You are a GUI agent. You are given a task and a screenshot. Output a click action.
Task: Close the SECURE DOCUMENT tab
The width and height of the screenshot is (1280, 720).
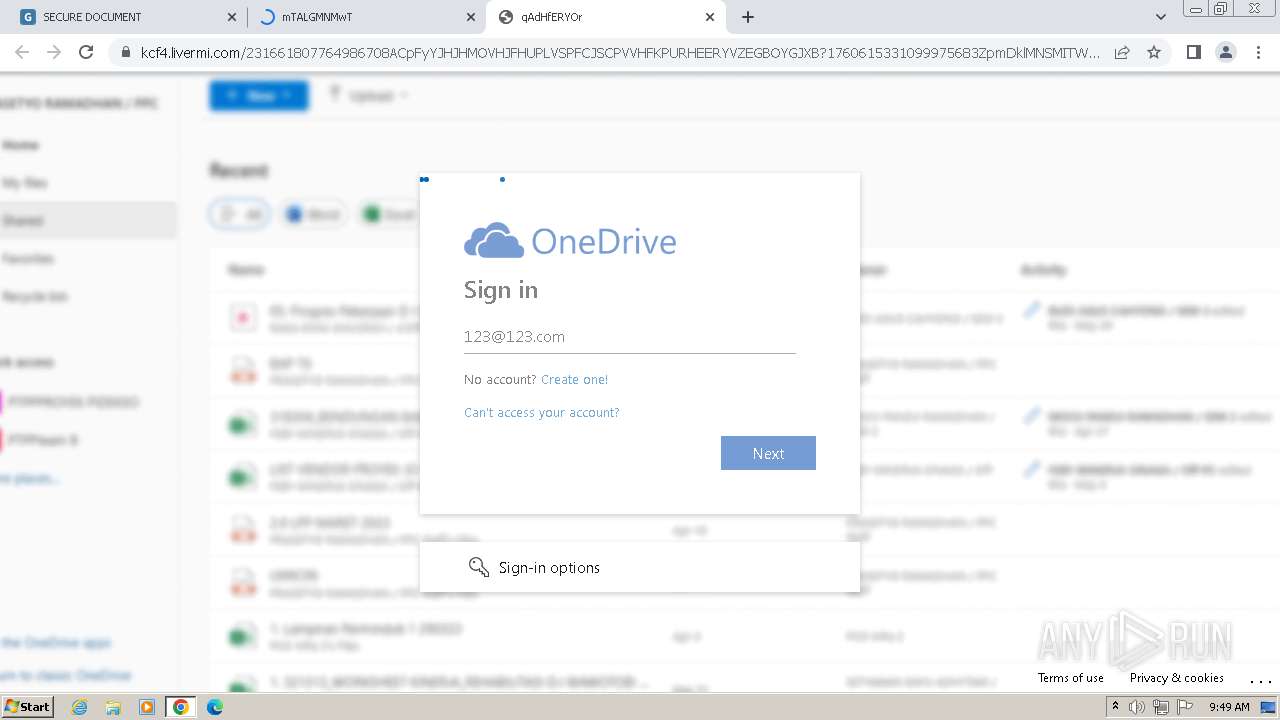click(232, 17)
